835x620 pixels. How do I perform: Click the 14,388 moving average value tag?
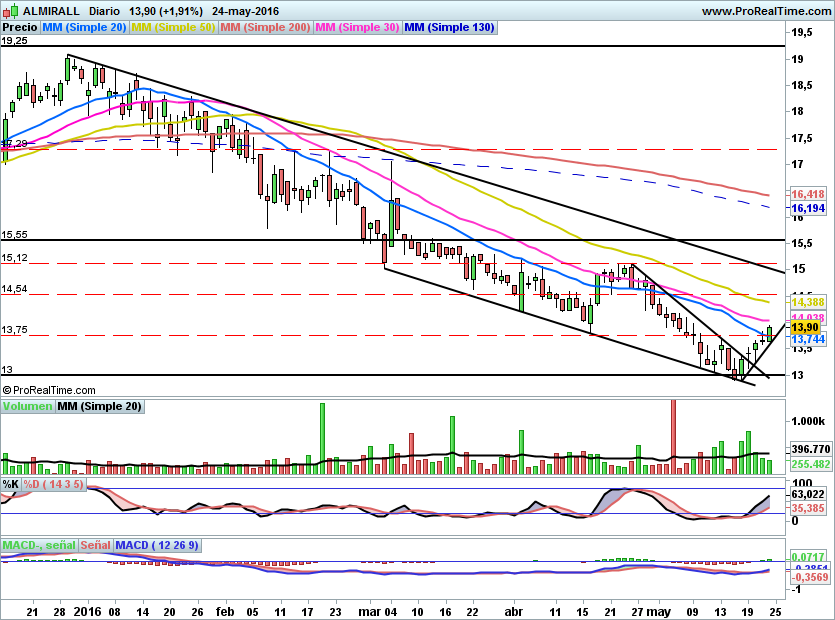coord(808,302)
